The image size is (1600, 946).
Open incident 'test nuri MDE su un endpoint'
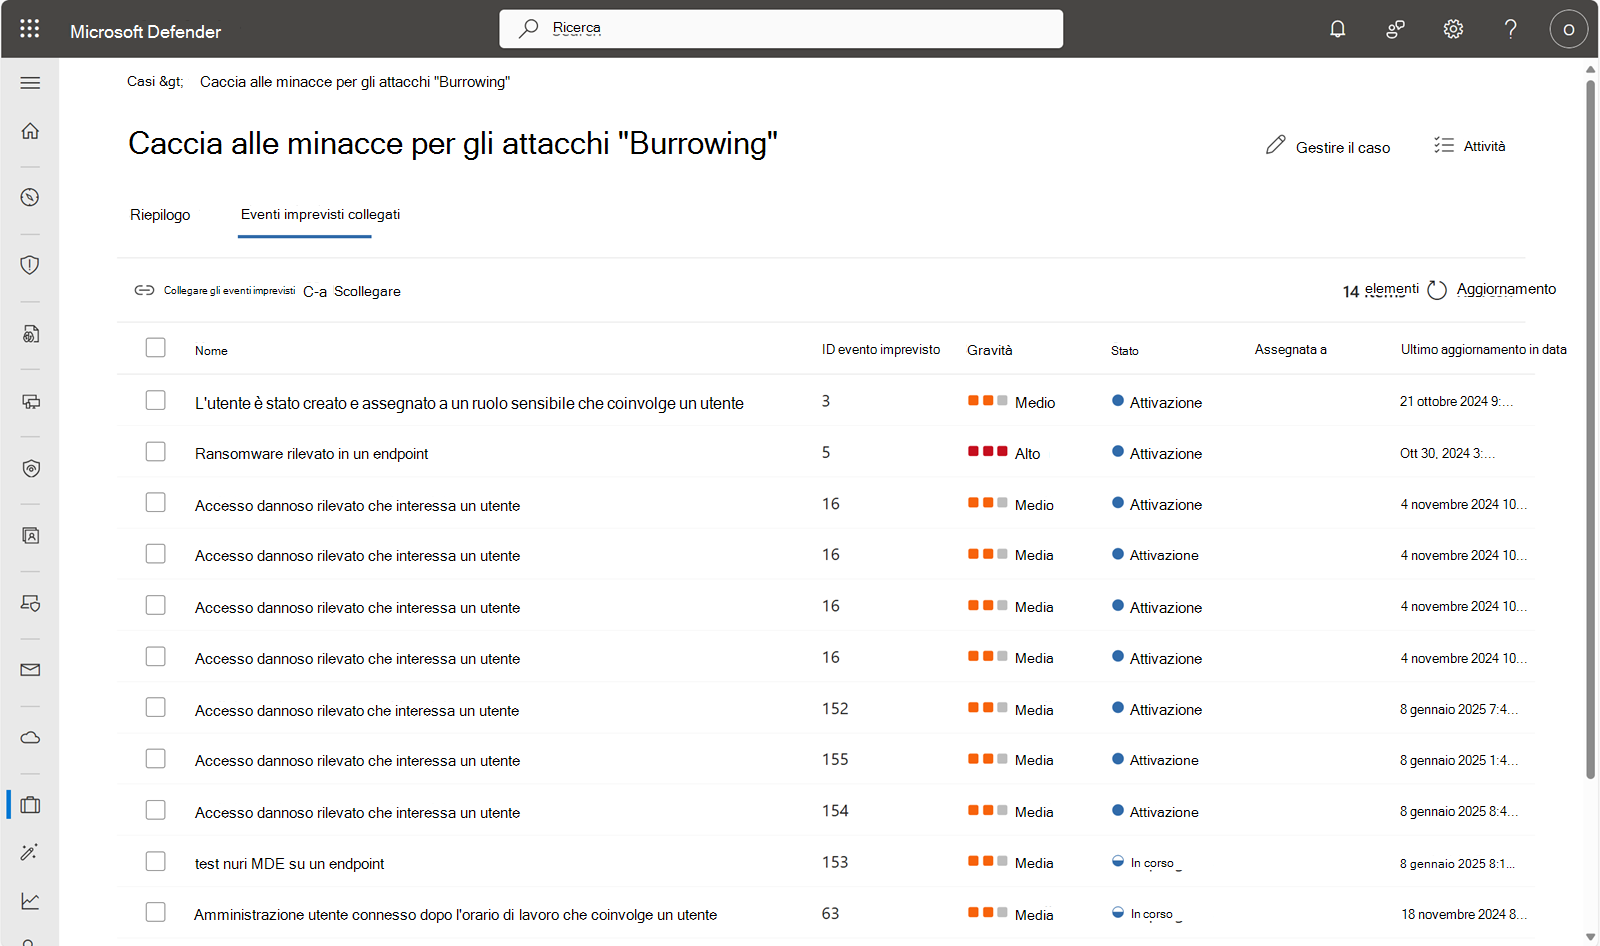tap(289, 864)
